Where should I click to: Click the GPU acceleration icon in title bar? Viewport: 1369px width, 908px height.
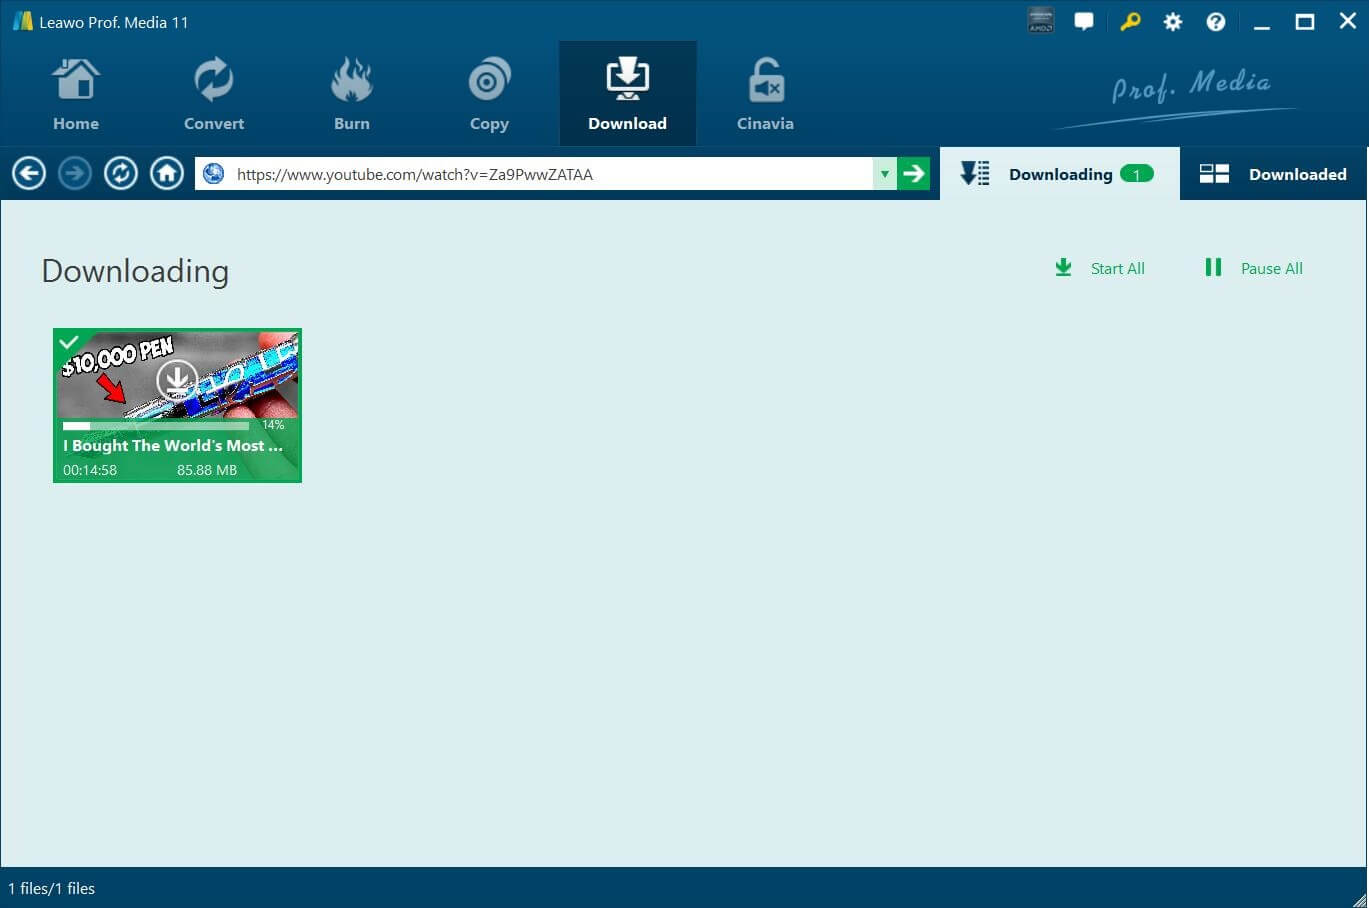click(x=1040, y=21)
